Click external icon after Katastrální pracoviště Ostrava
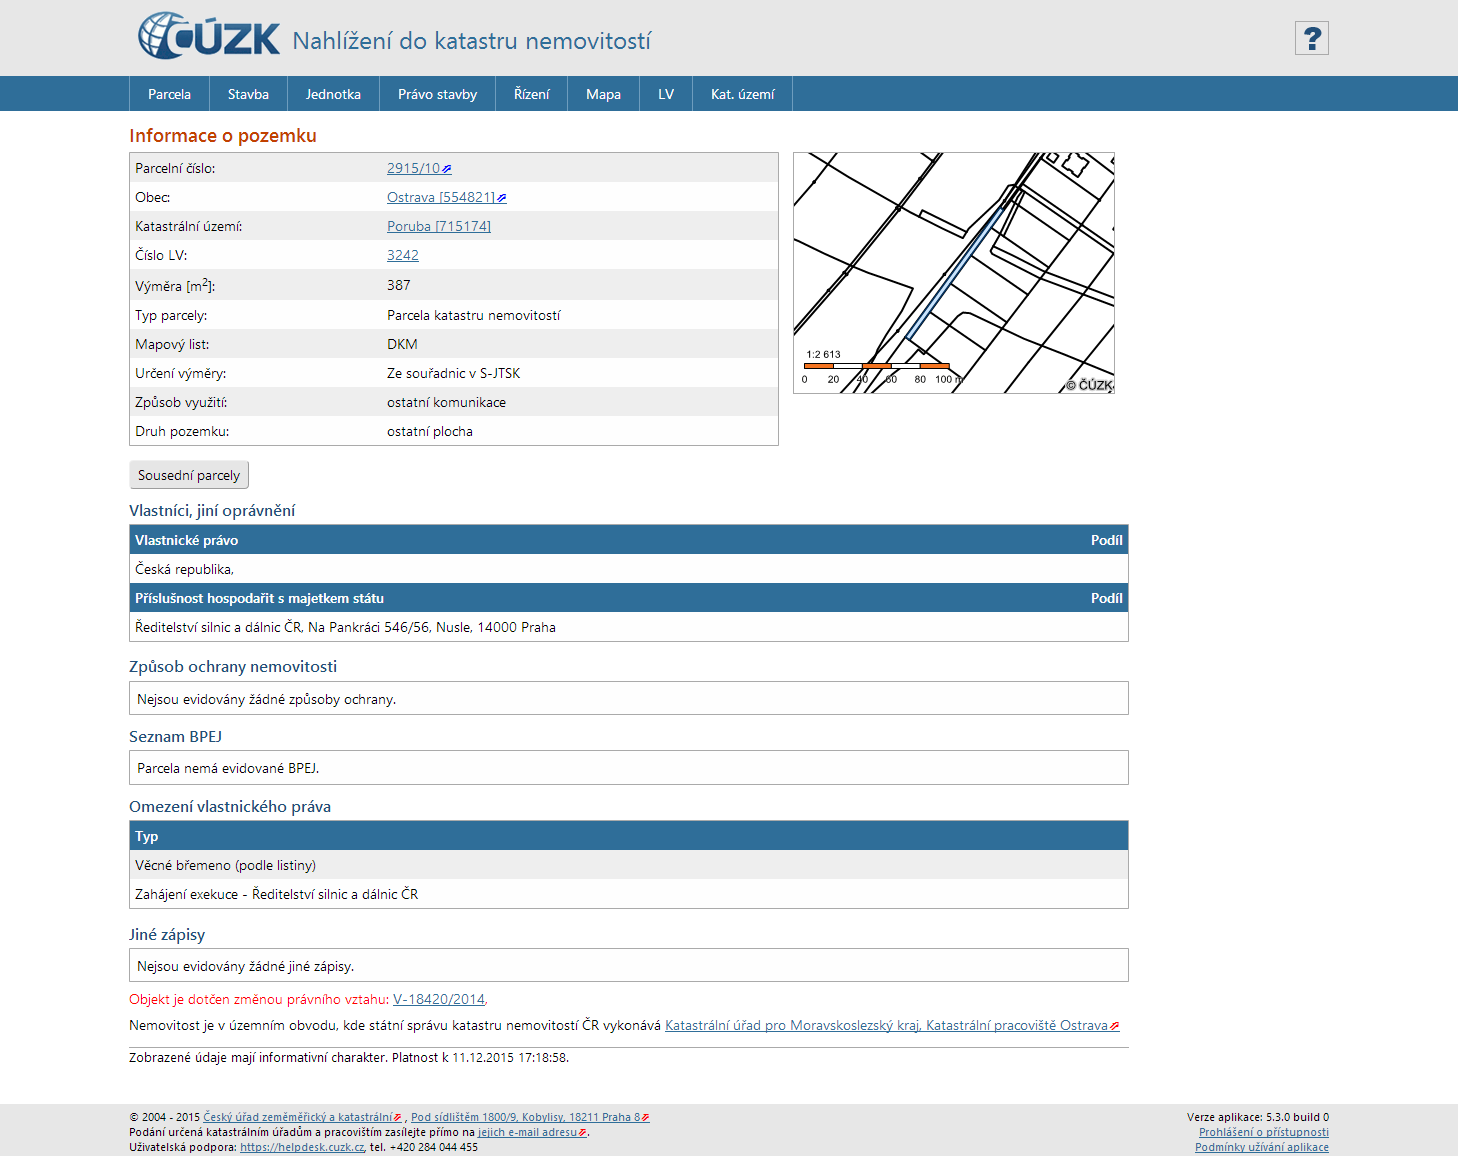 click(1114, 1026)
